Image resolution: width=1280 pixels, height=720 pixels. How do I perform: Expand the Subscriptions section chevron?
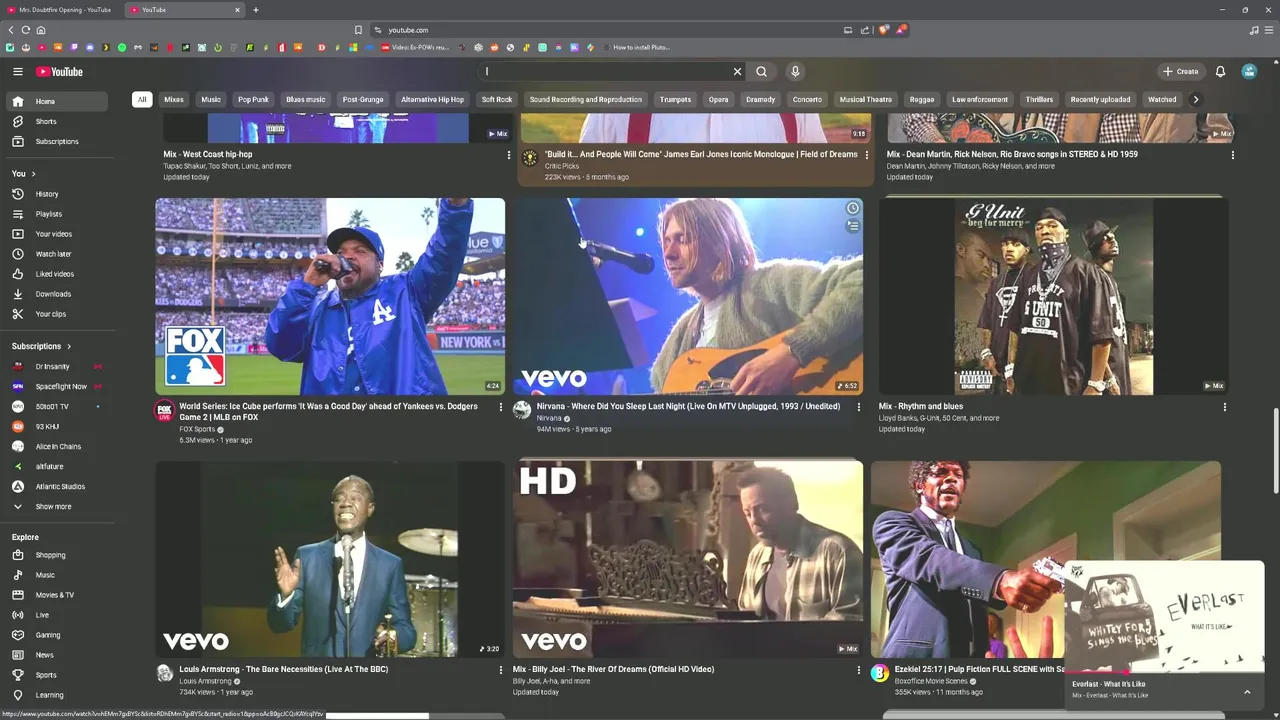pyautogui.click(x=68, y=346)
